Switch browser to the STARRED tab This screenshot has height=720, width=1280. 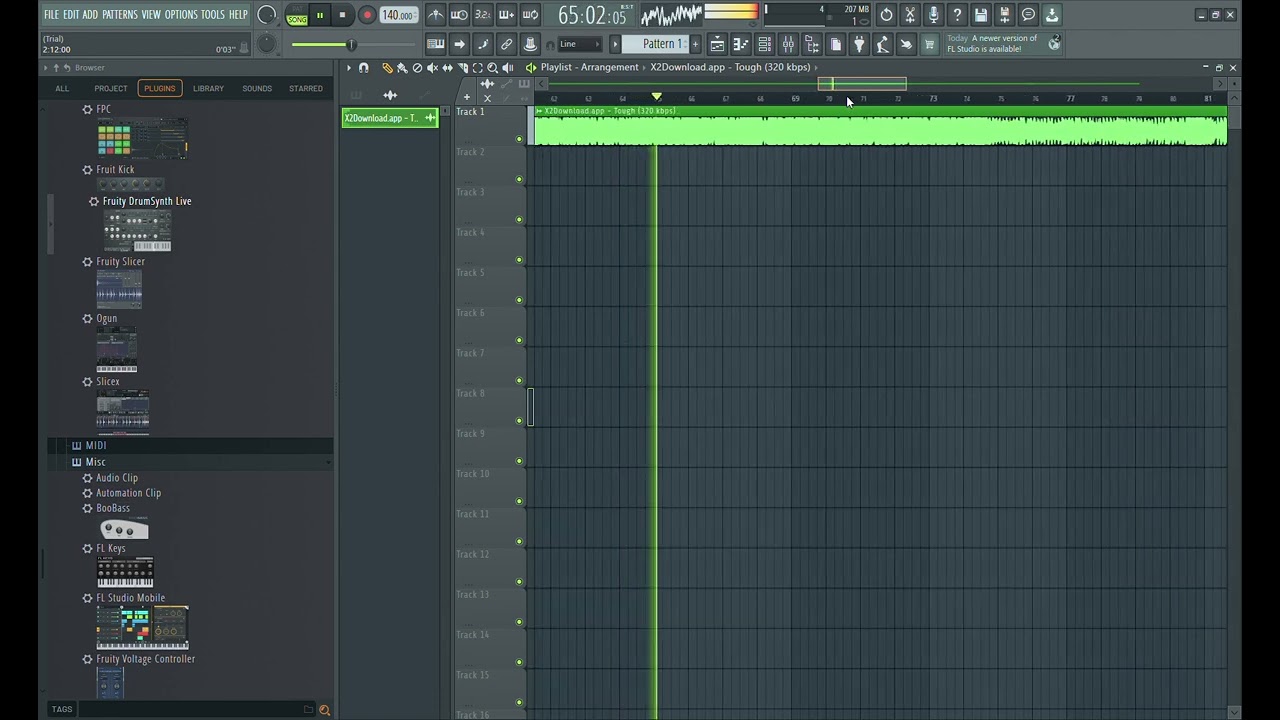(x=306, y=88)
